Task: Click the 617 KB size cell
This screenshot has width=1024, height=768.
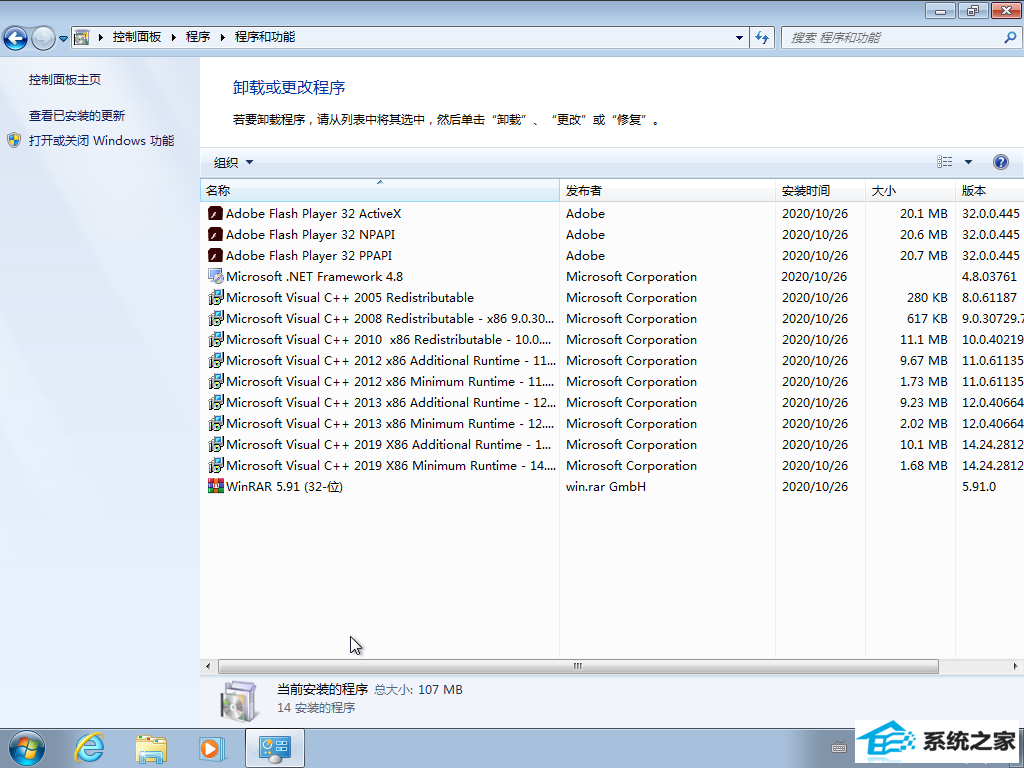Action: tap(927, 319)
